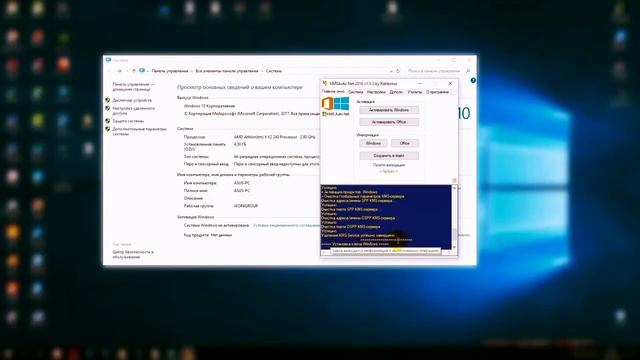Image resolution: width=640 pixels, height=360 pixels.
Task: Open the Главное окно tab in KMSAuto
Action: click(x=333, y=92)
